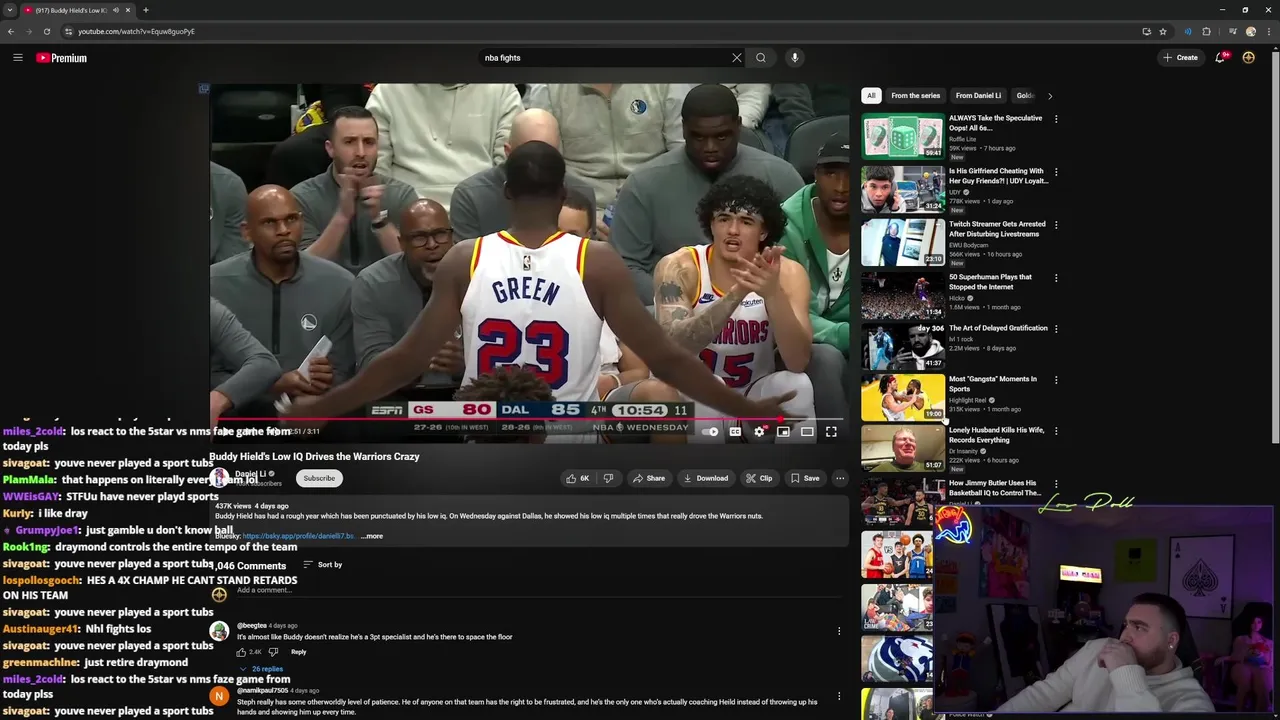1280x720 pixels.
Task: Open the Chrome tab search dropdown
Action: click(9, 10)
